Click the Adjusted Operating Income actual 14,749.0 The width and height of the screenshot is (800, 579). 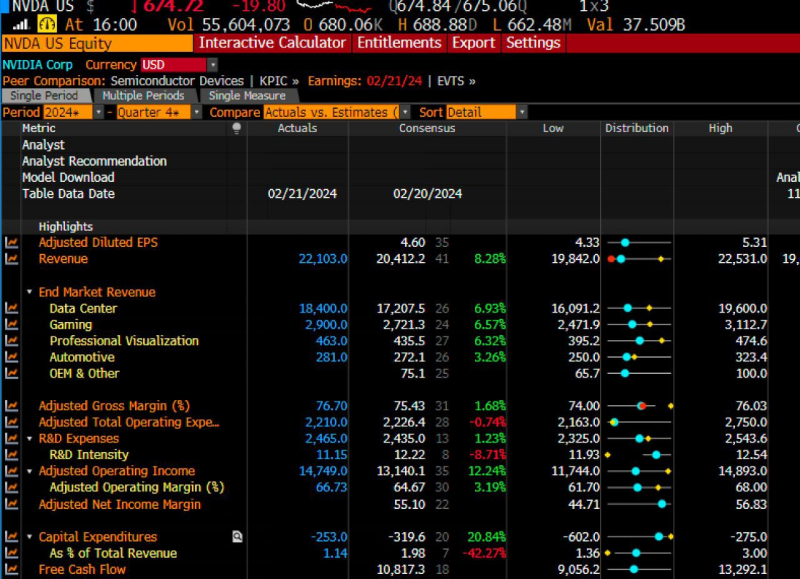pyautogui.click(x=322, y=471)
